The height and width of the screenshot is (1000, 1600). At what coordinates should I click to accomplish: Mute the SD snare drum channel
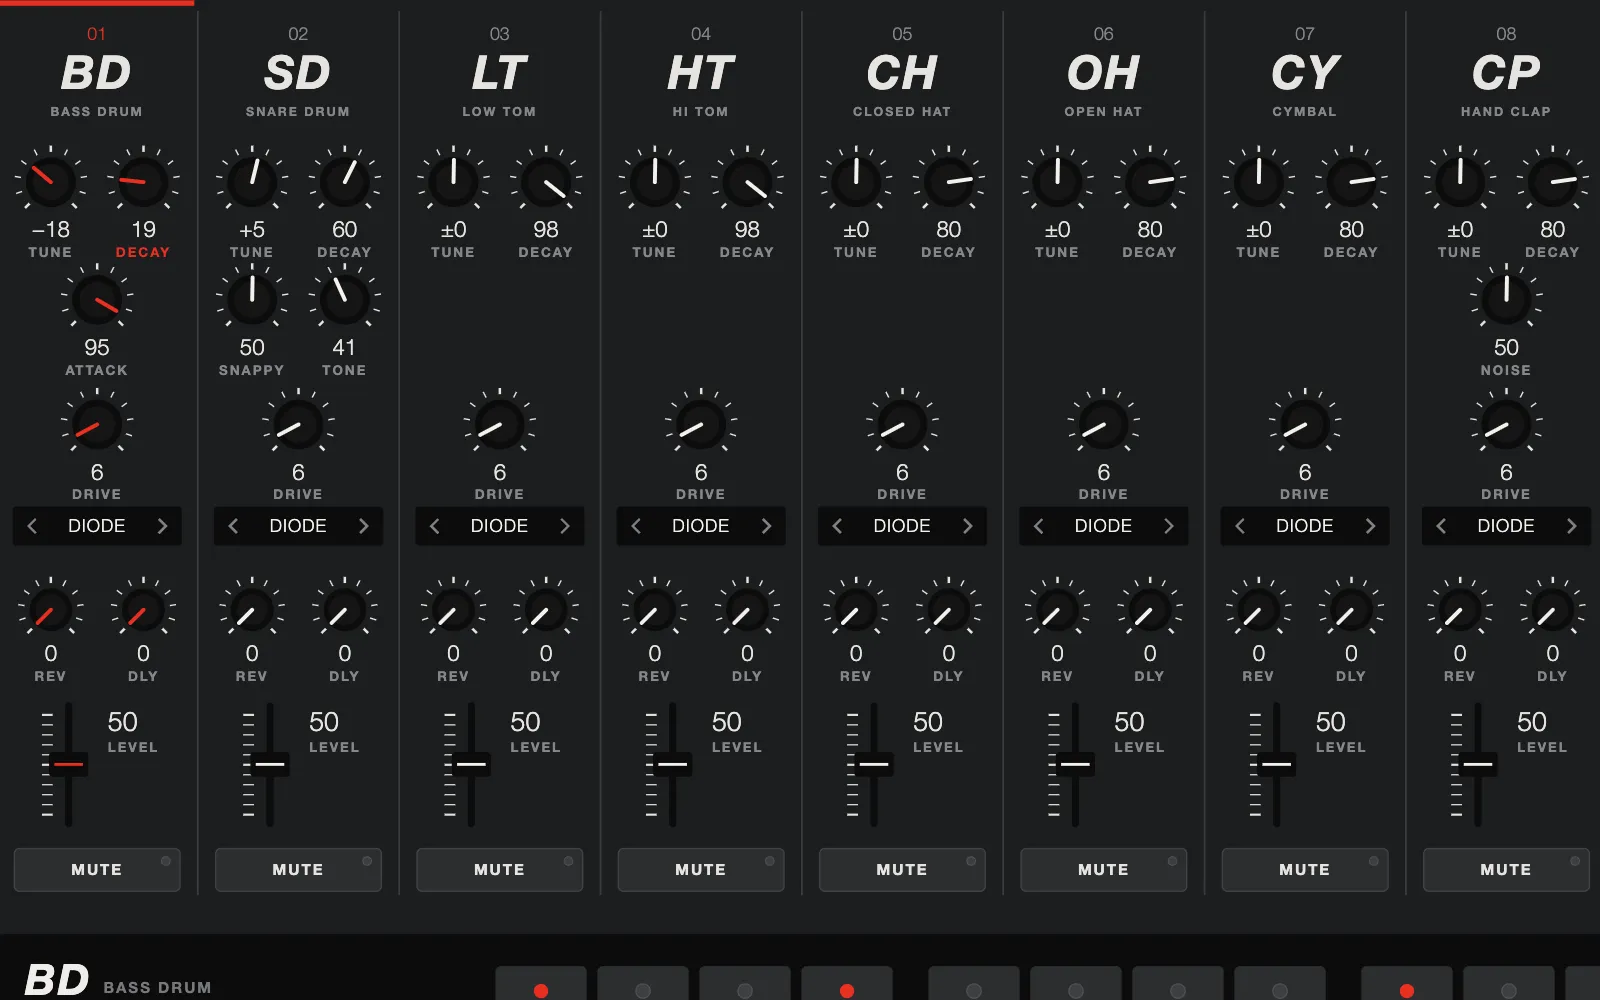click(298, 869)
